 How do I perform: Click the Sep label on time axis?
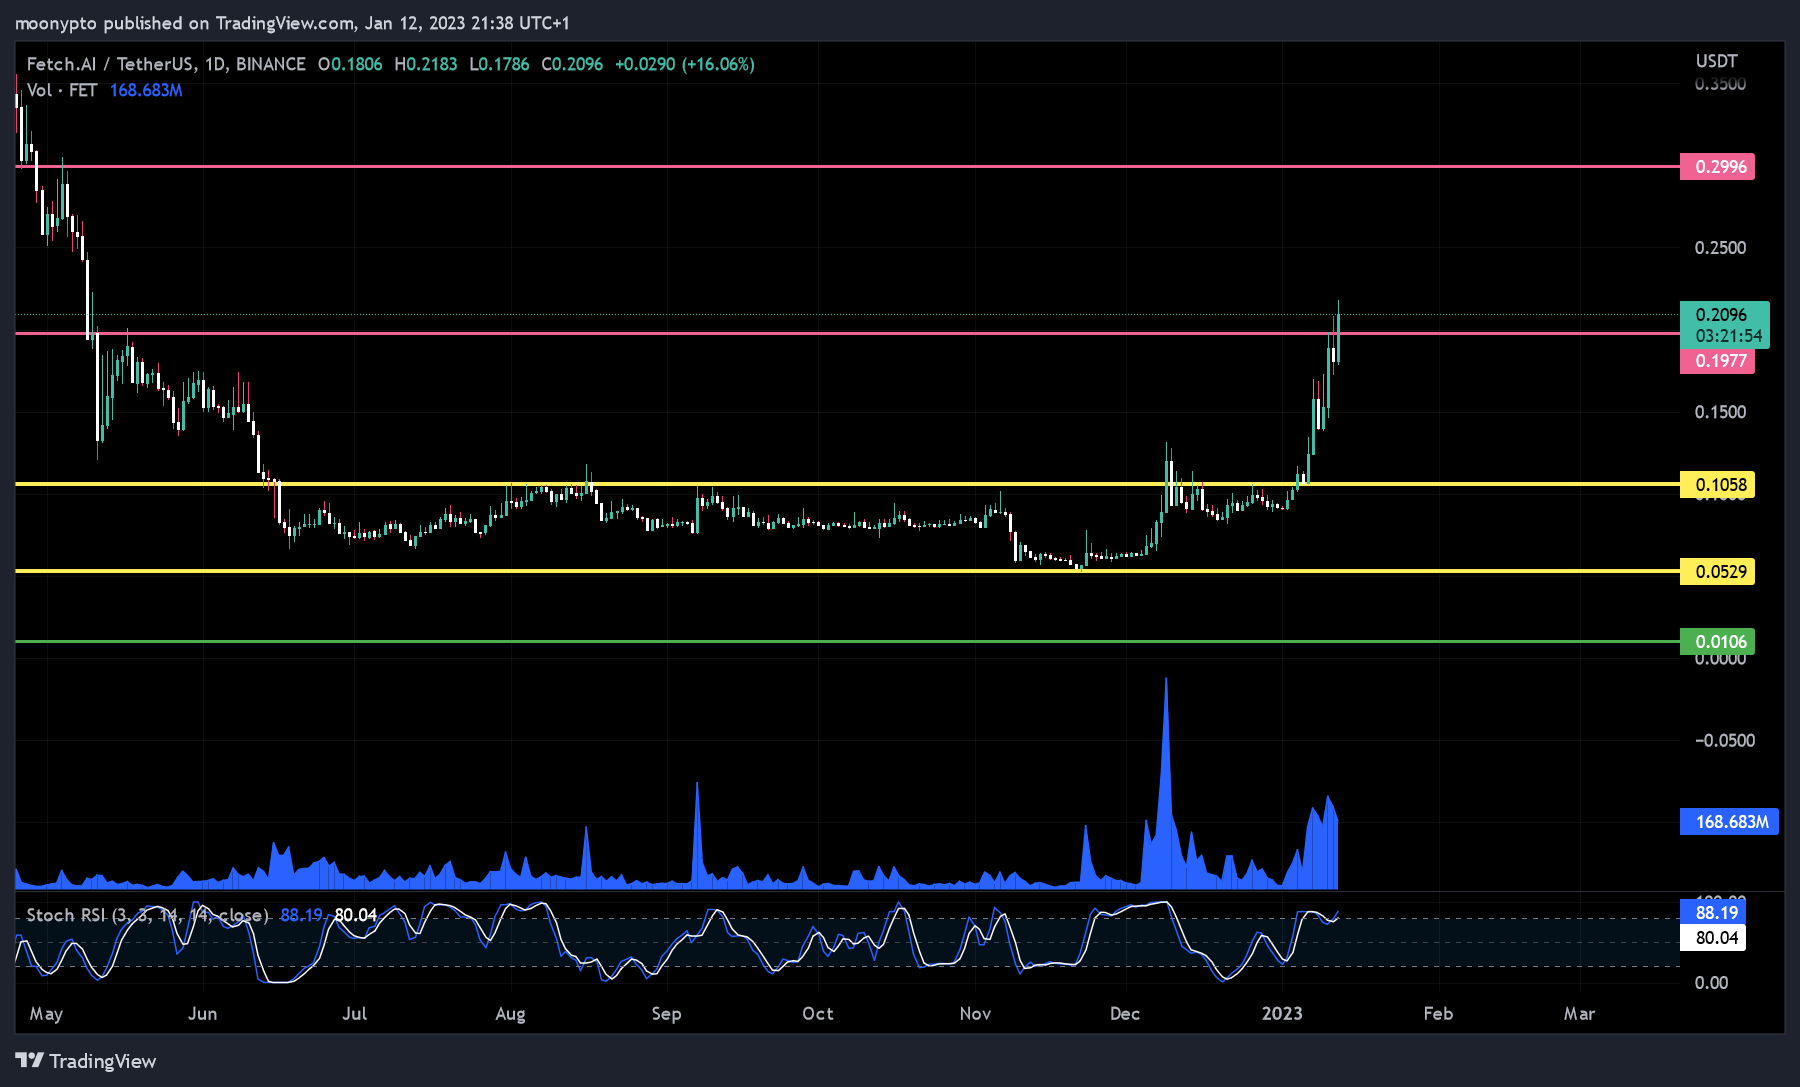(x=666, y=1014)
